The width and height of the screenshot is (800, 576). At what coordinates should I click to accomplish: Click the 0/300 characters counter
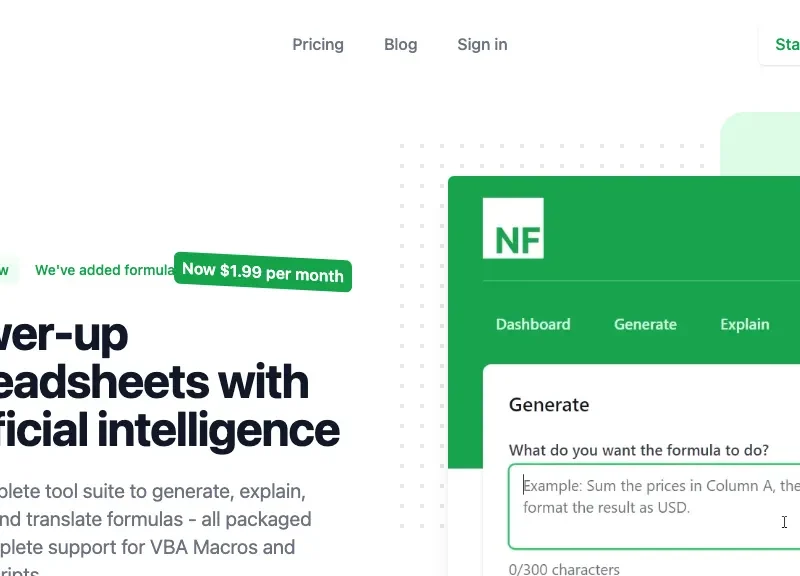[x=564, y=569]
